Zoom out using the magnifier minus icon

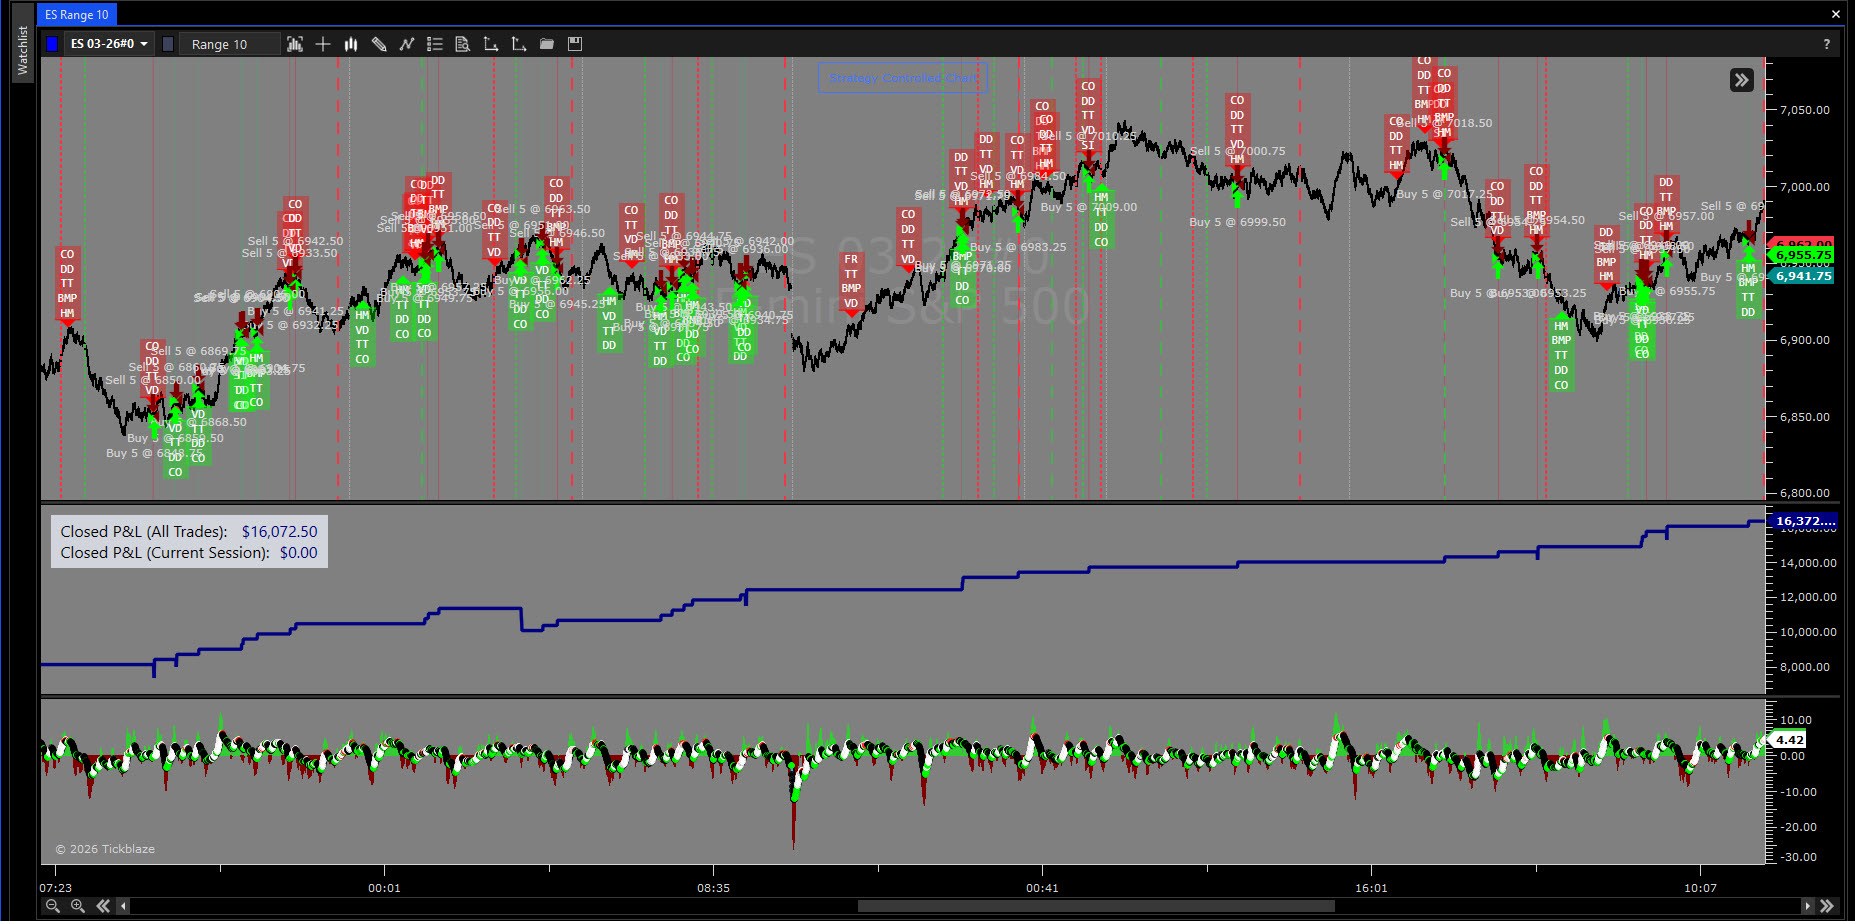(53, 906)
